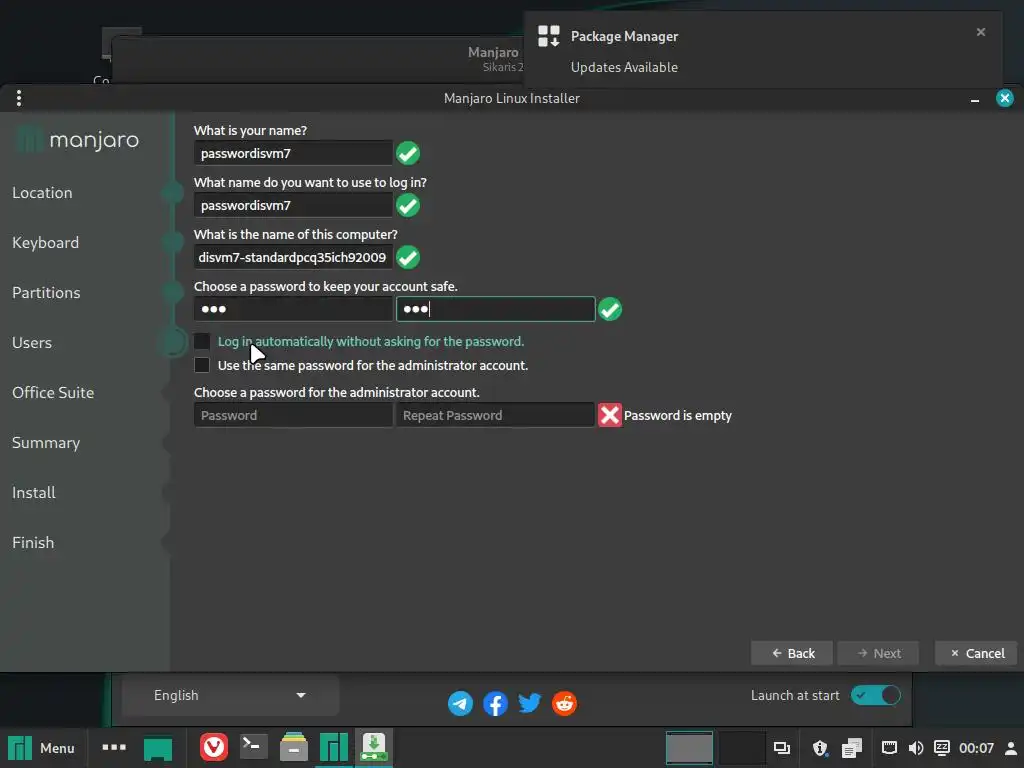Cancel the installation
This screenshot has width=1024, height=768.
tap(976, 653)
